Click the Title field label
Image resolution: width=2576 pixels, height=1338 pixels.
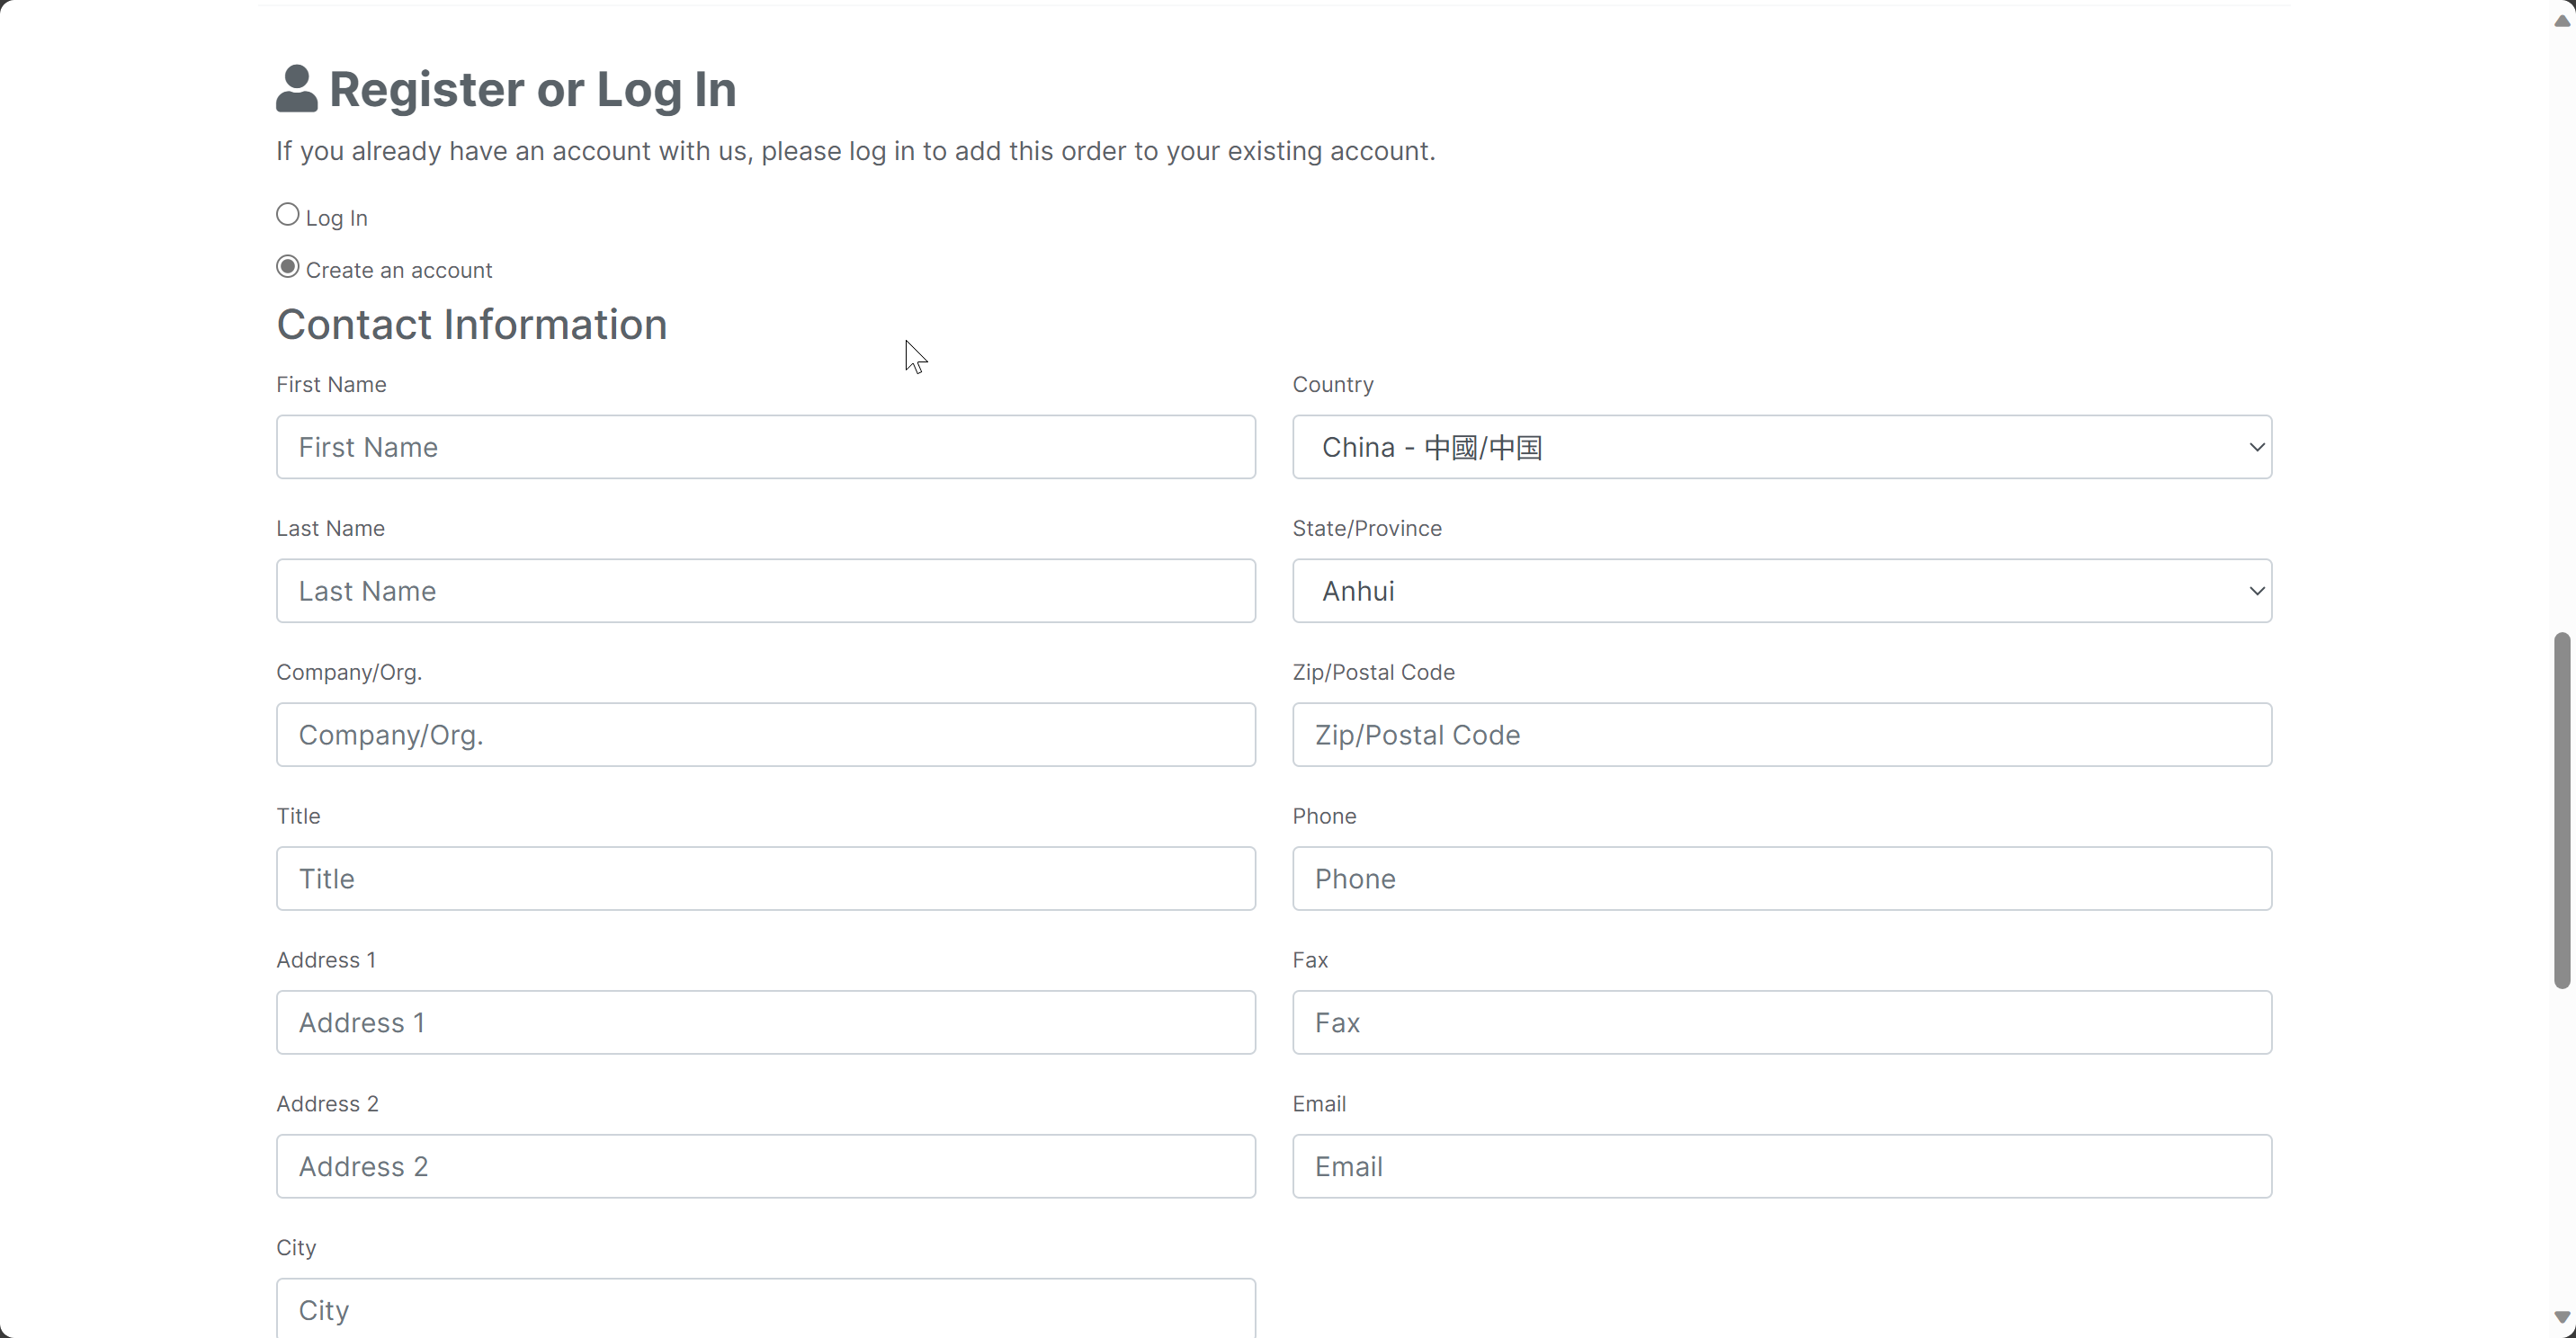coord(298,816)
